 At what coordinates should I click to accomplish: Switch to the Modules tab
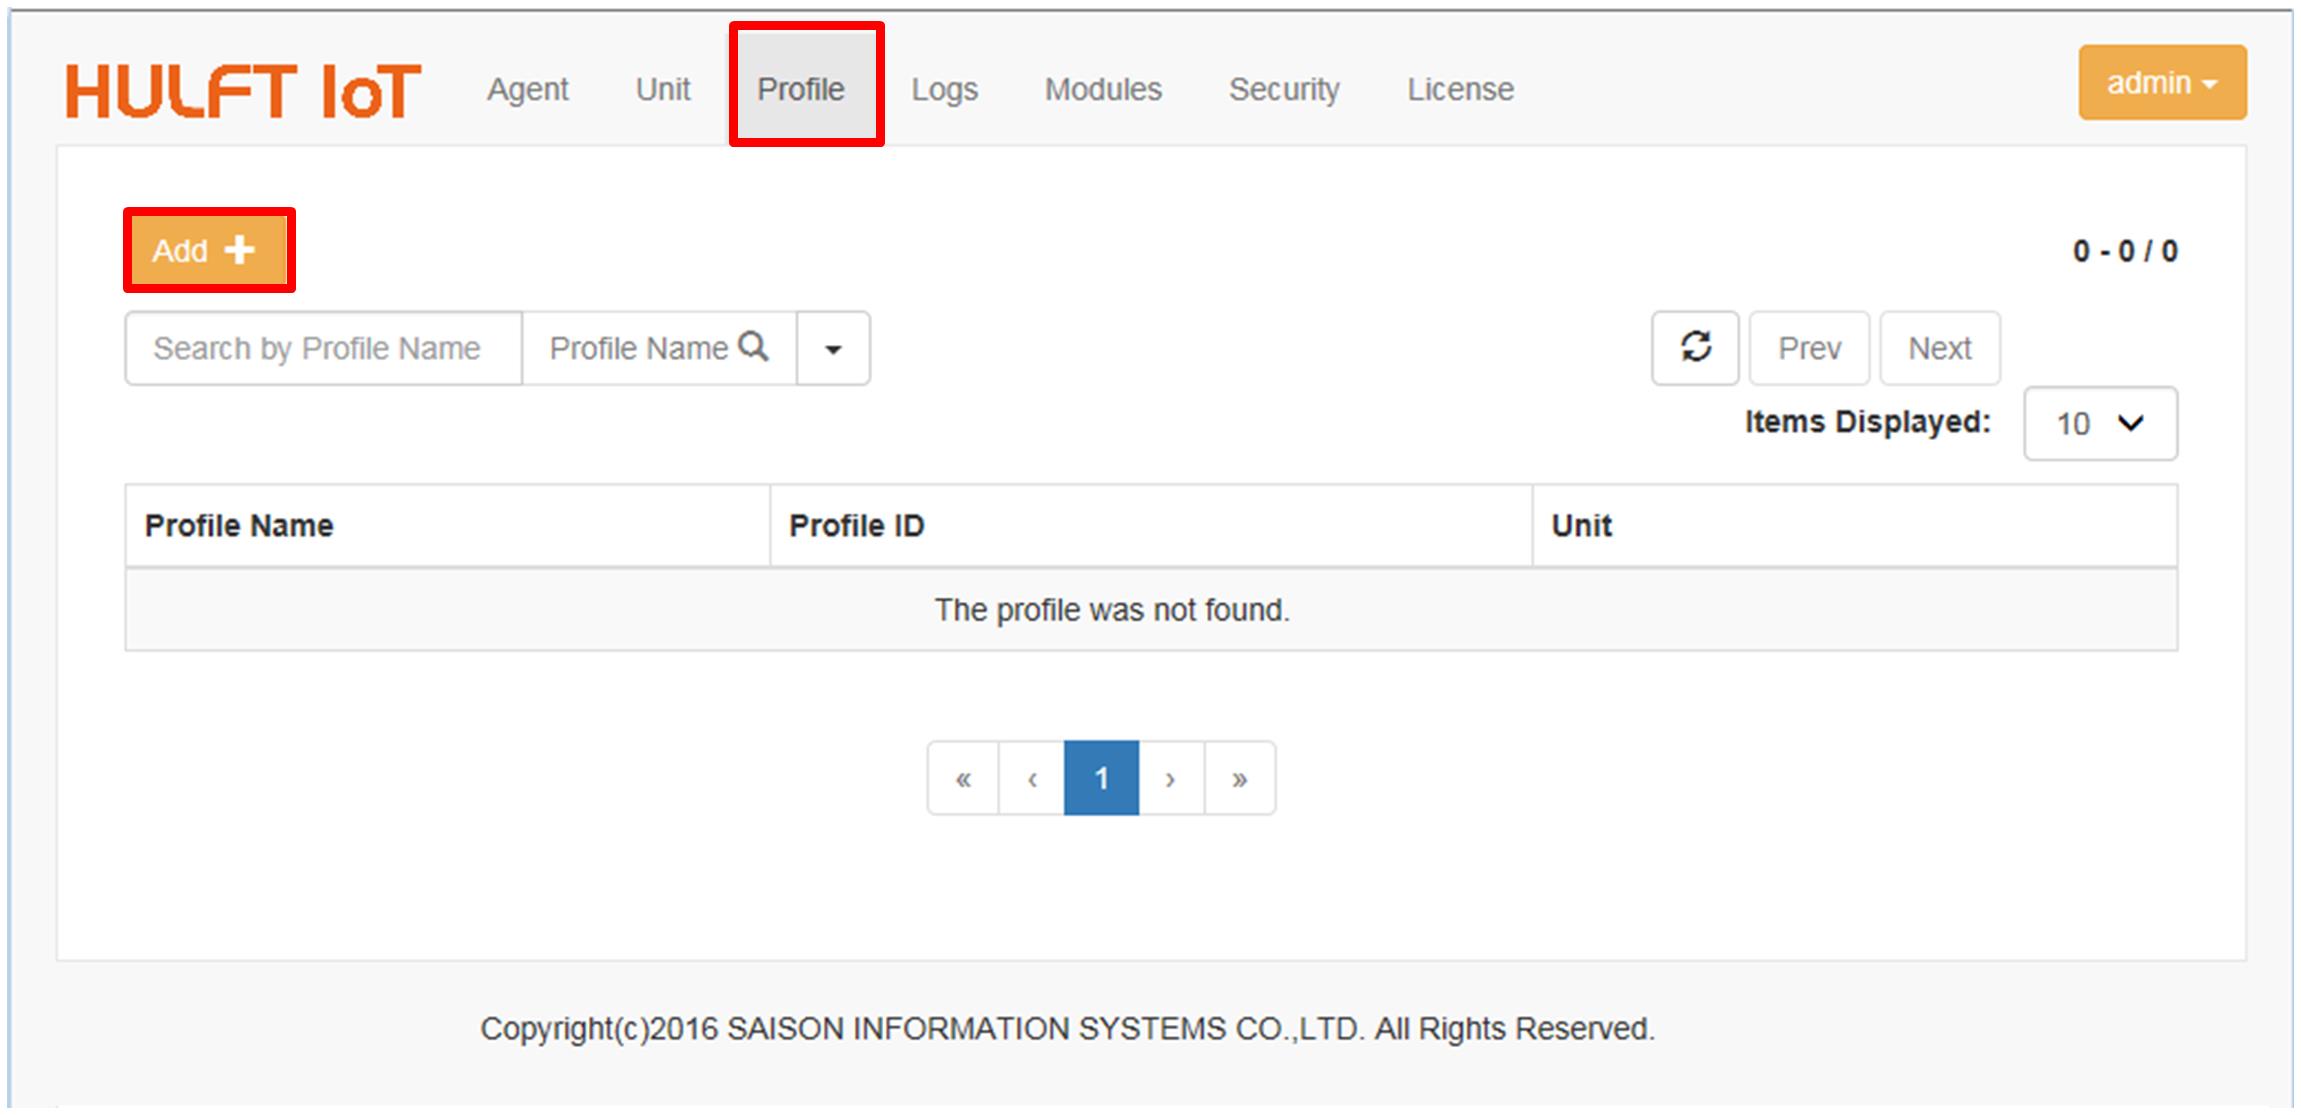(1103, 89)
